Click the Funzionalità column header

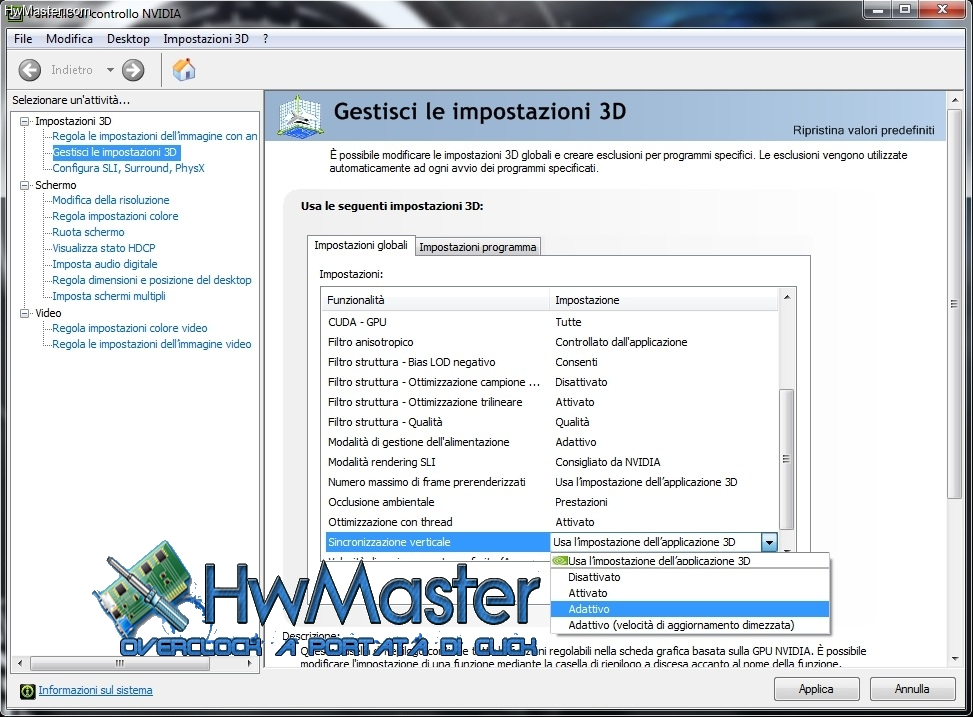[435, 300]
